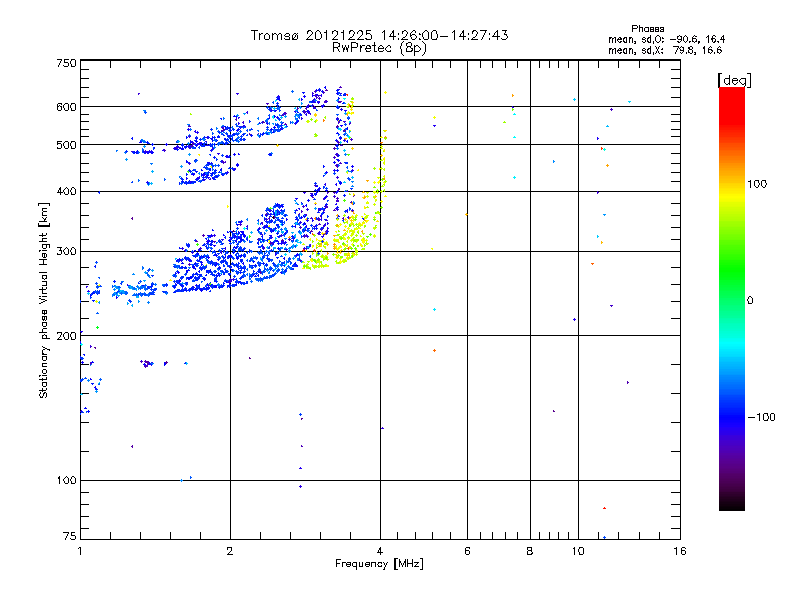Screen dimensions: 800x600
Task: Click the upper blue trace near 2 MHz, 500 km
Action: [230, 135]
